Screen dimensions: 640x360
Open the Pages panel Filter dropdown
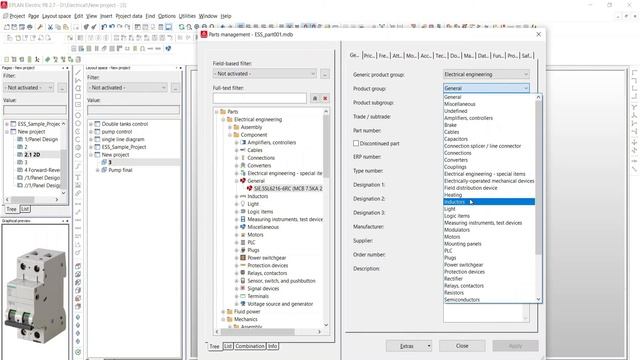coord(51,87)
